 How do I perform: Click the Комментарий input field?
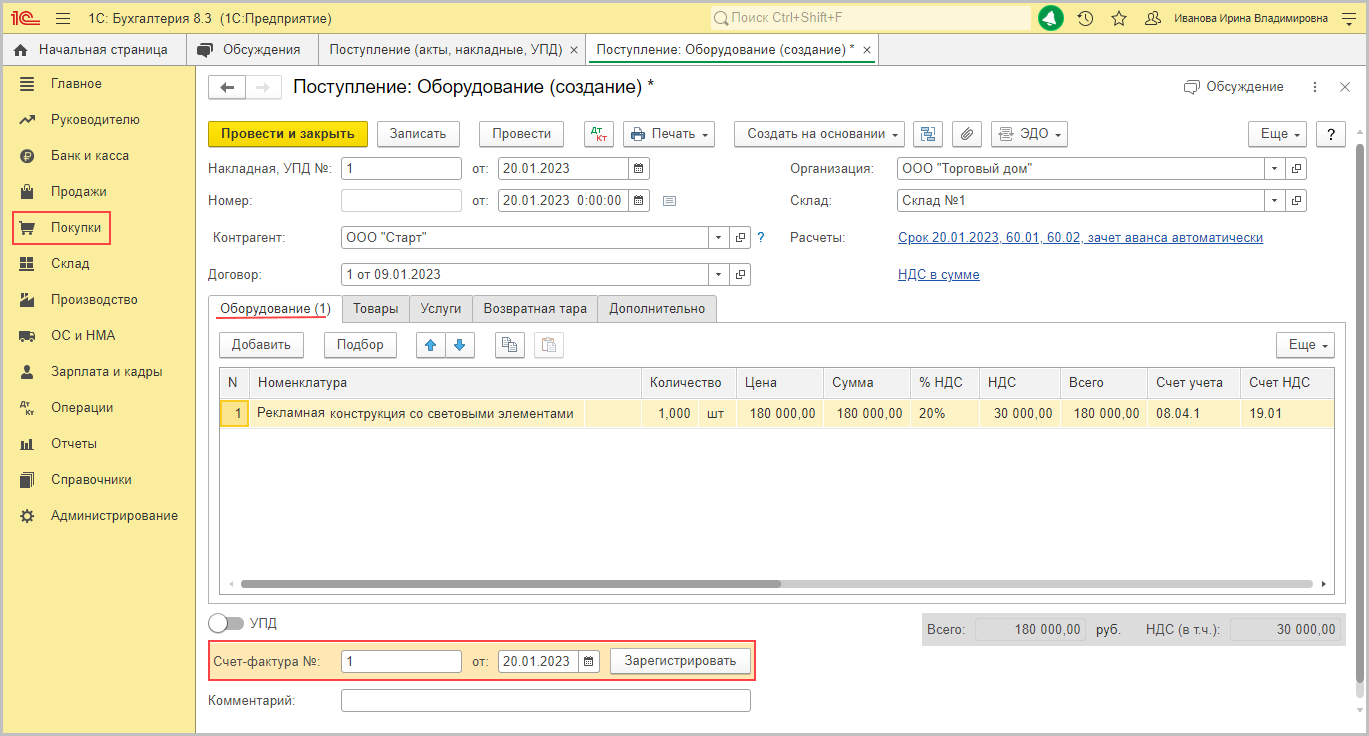click(545, 701)
